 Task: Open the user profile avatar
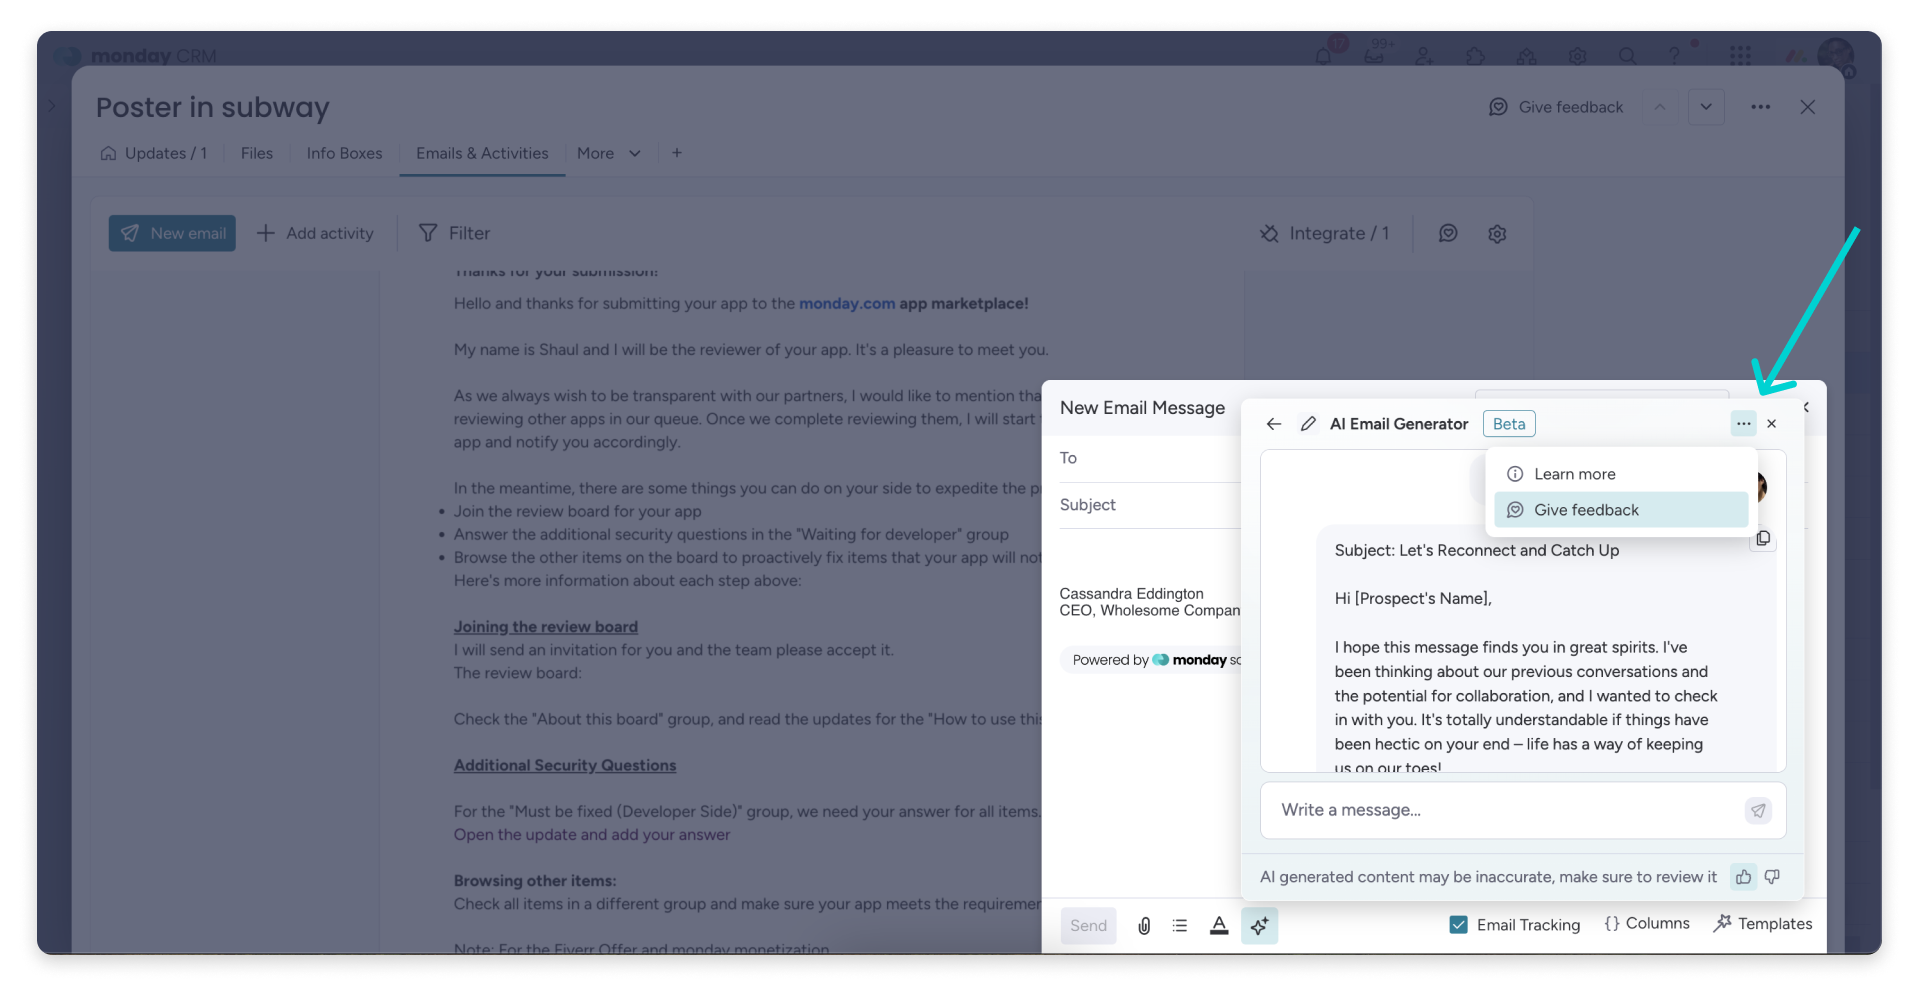(1836, 56)
